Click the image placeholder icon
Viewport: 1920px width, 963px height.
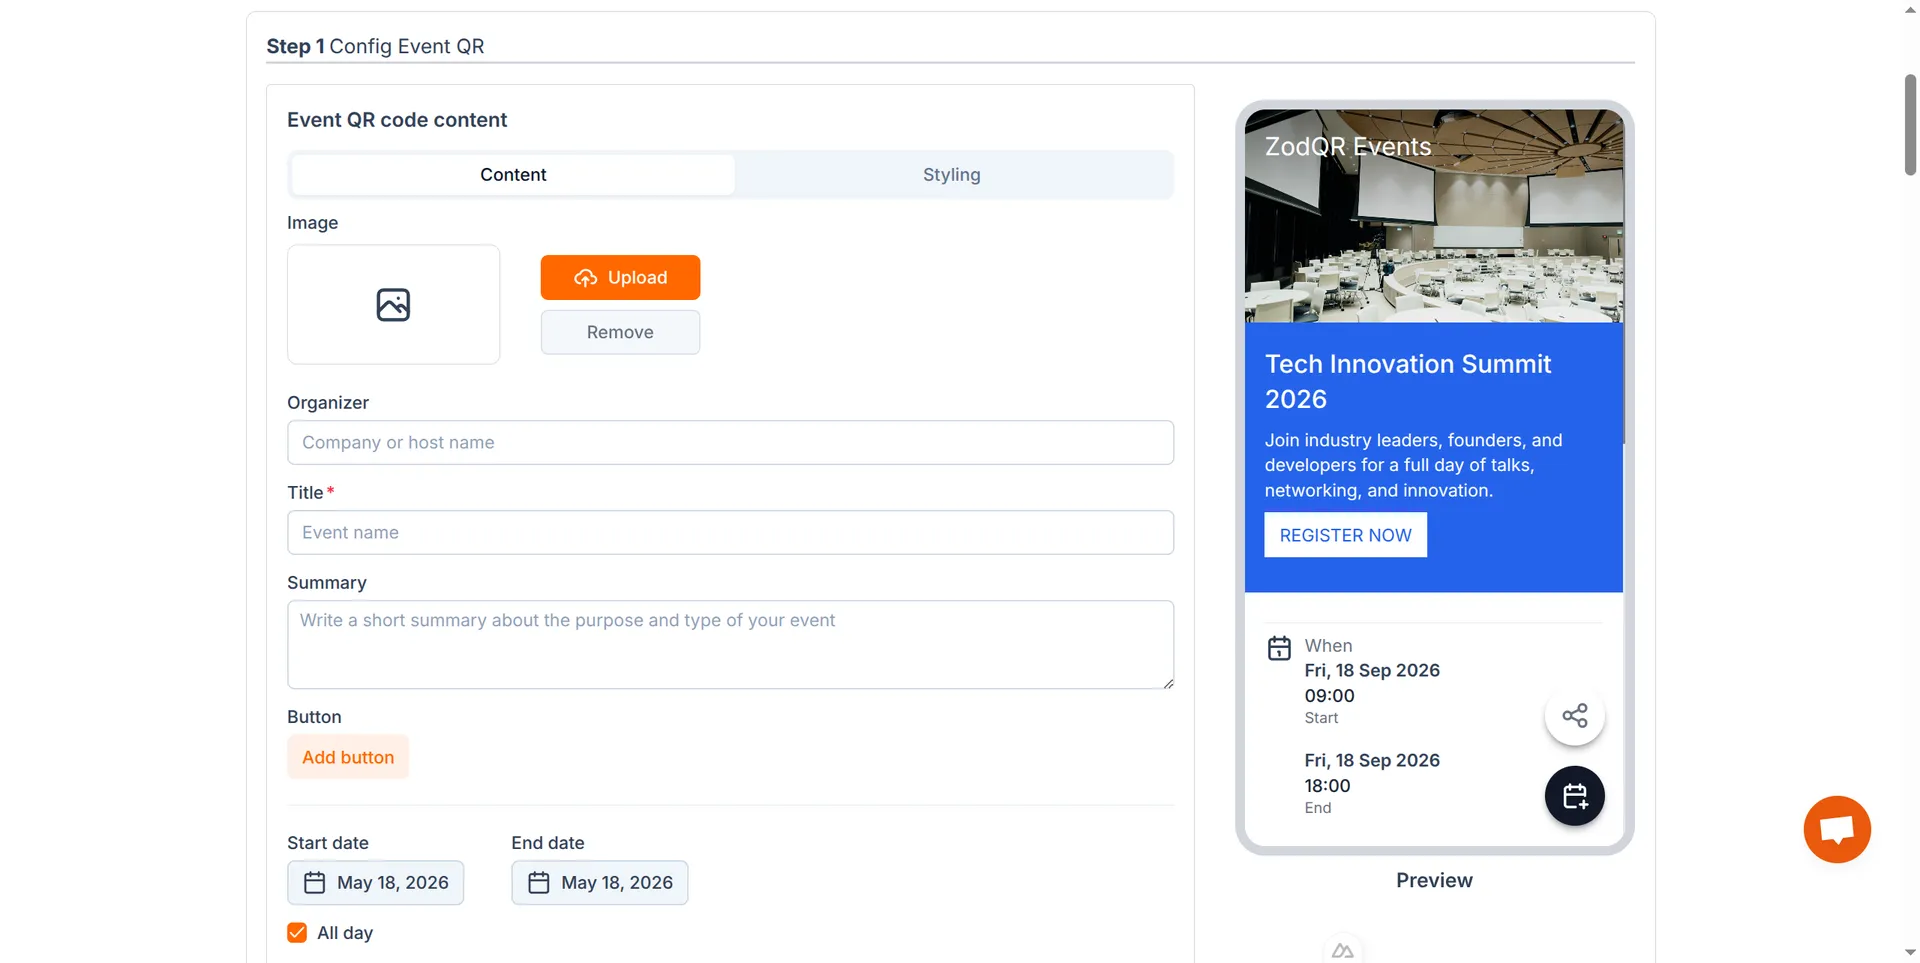pos(393,305)
